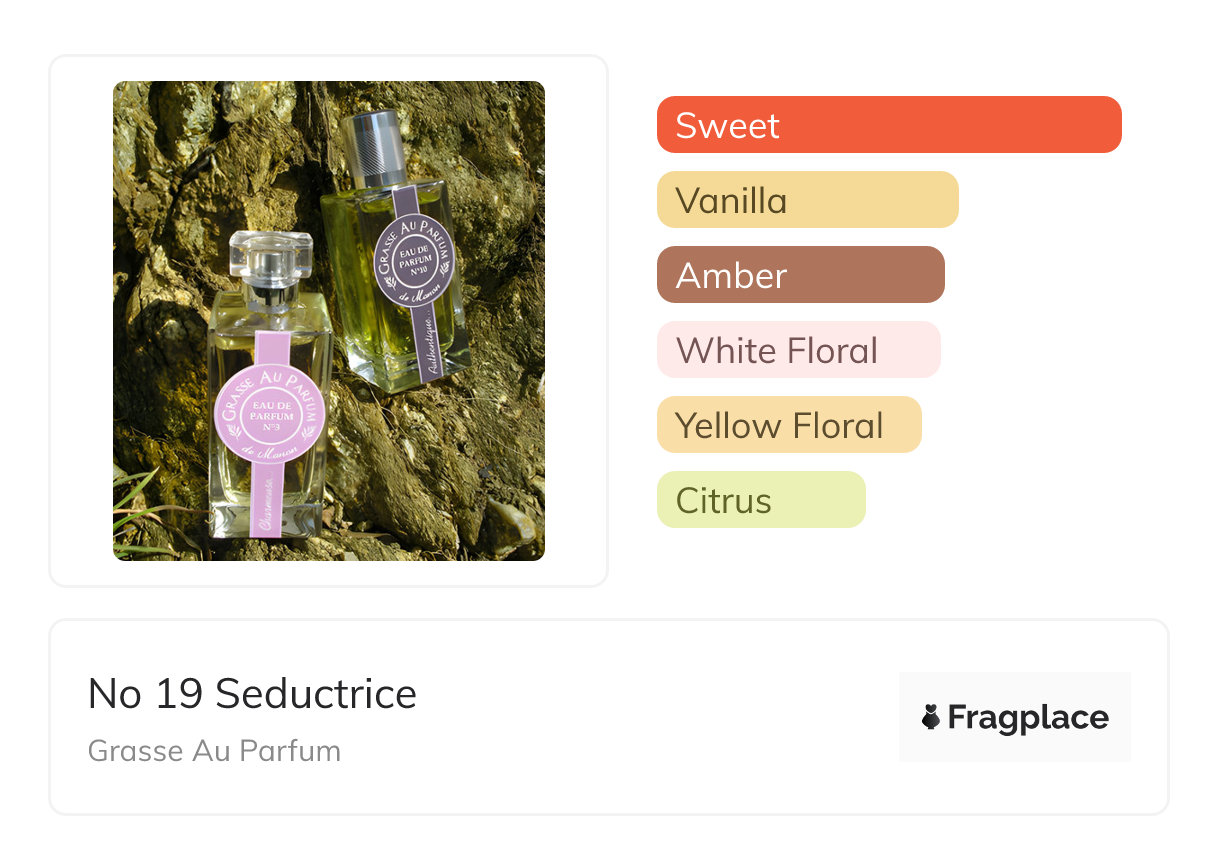
Task: Select the Vanilla accord bar
Action: 808,200
